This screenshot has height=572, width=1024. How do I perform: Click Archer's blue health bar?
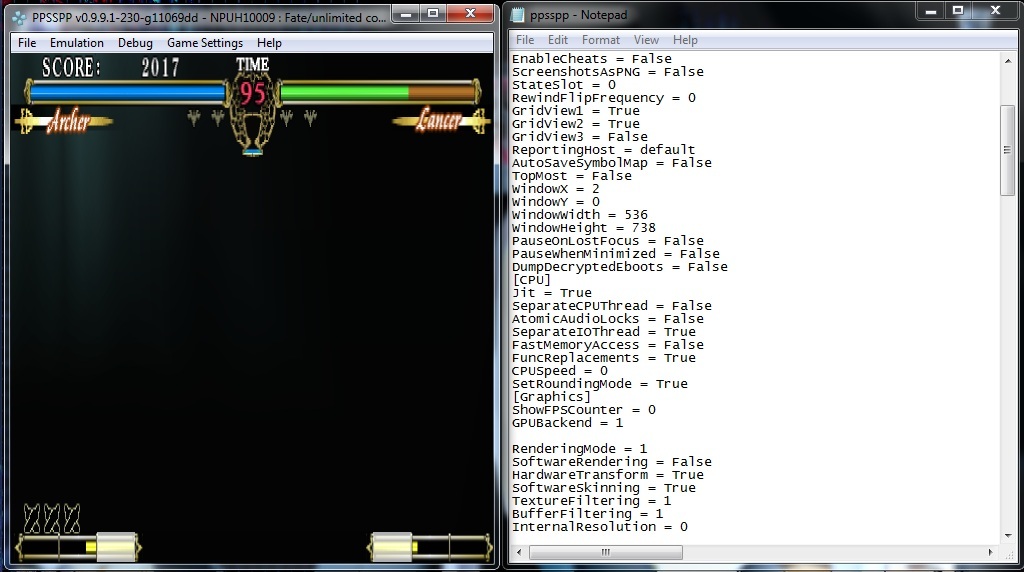[127, 93]
